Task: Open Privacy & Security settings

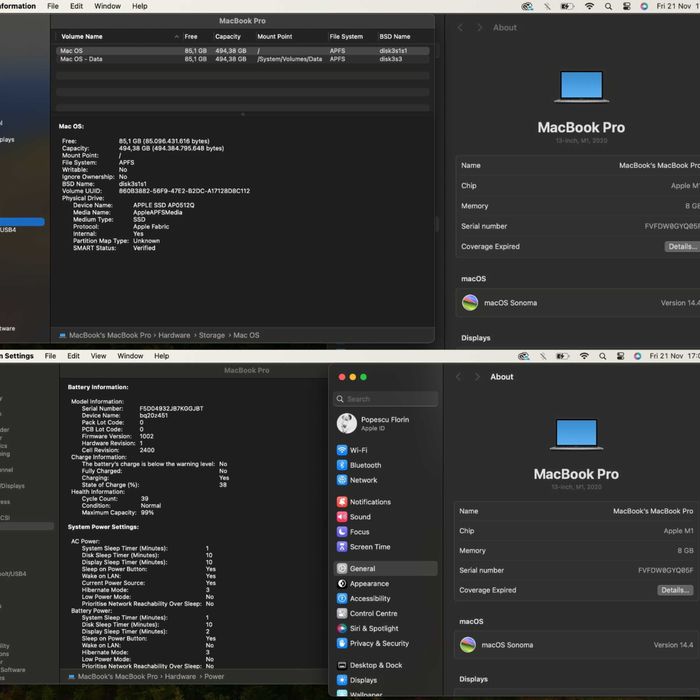Action: coord(373,643)
